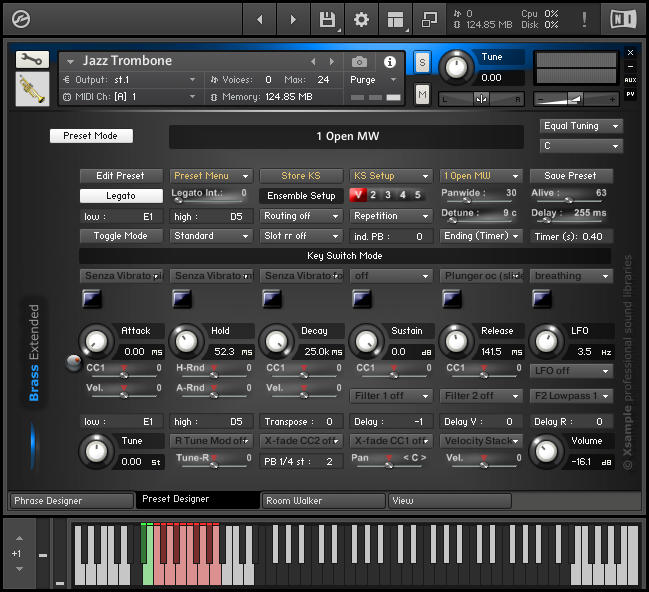Switch to the Phrase Designer tab
The image size is (649, 592).
pyautogui.click(x=71, y=501)
